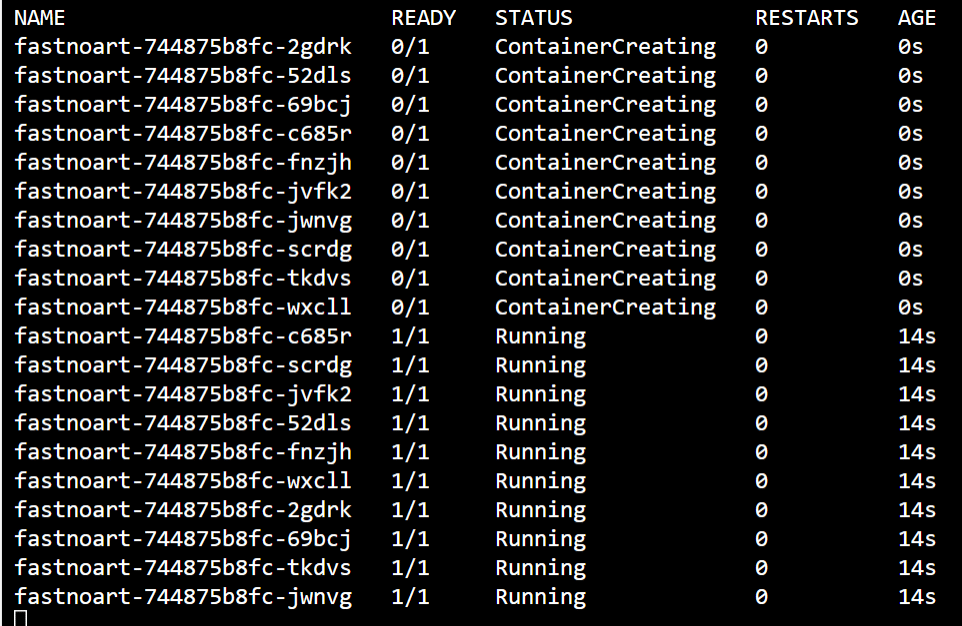Click the 0s age value of creating pod fnzjh
Image resolution: width=962 pixels, height=626 pixels.
click(910, 163)
